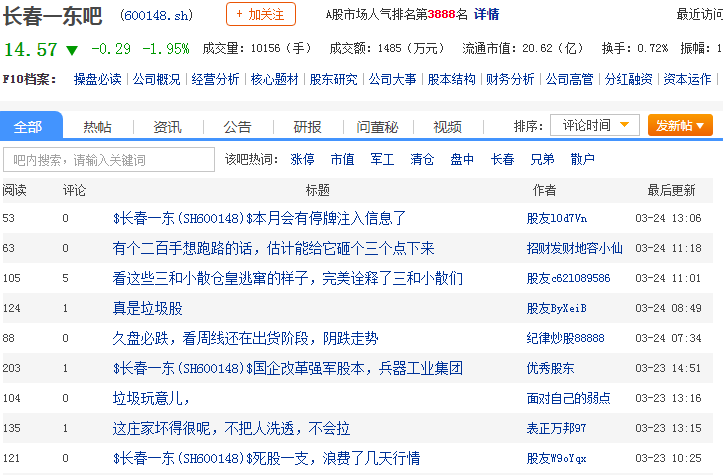Screen dimensions: 723x475
Task: Open author 纪律炒股88888 profile
Action: [x=565, y=338]
